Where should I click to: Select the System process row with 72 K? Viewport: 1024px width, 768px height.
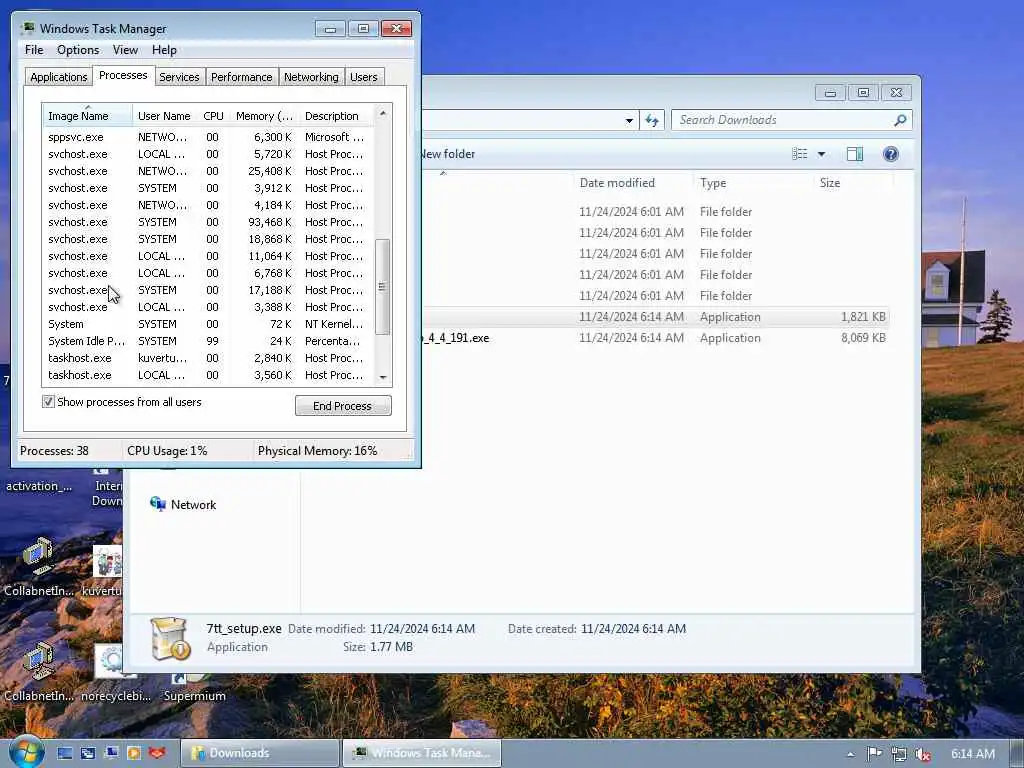(x=209, y=324)
